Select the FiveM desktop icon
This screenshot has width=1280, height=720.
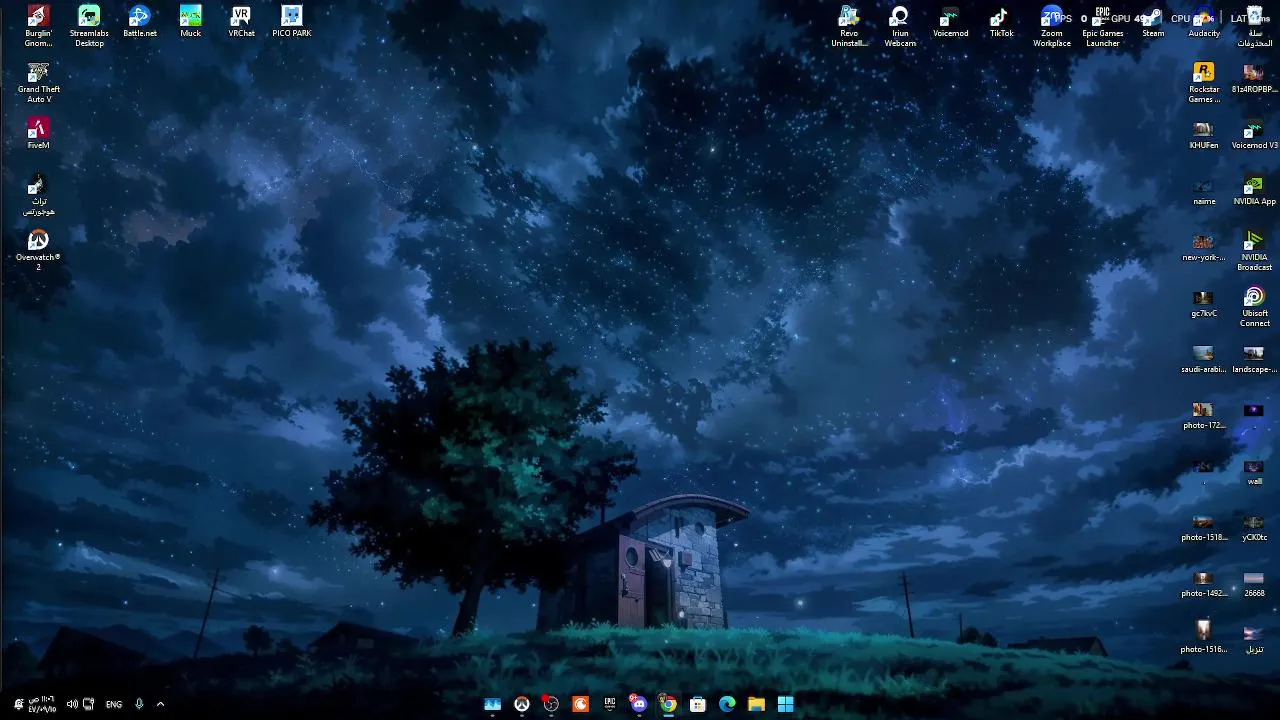[x=38, y=134]
